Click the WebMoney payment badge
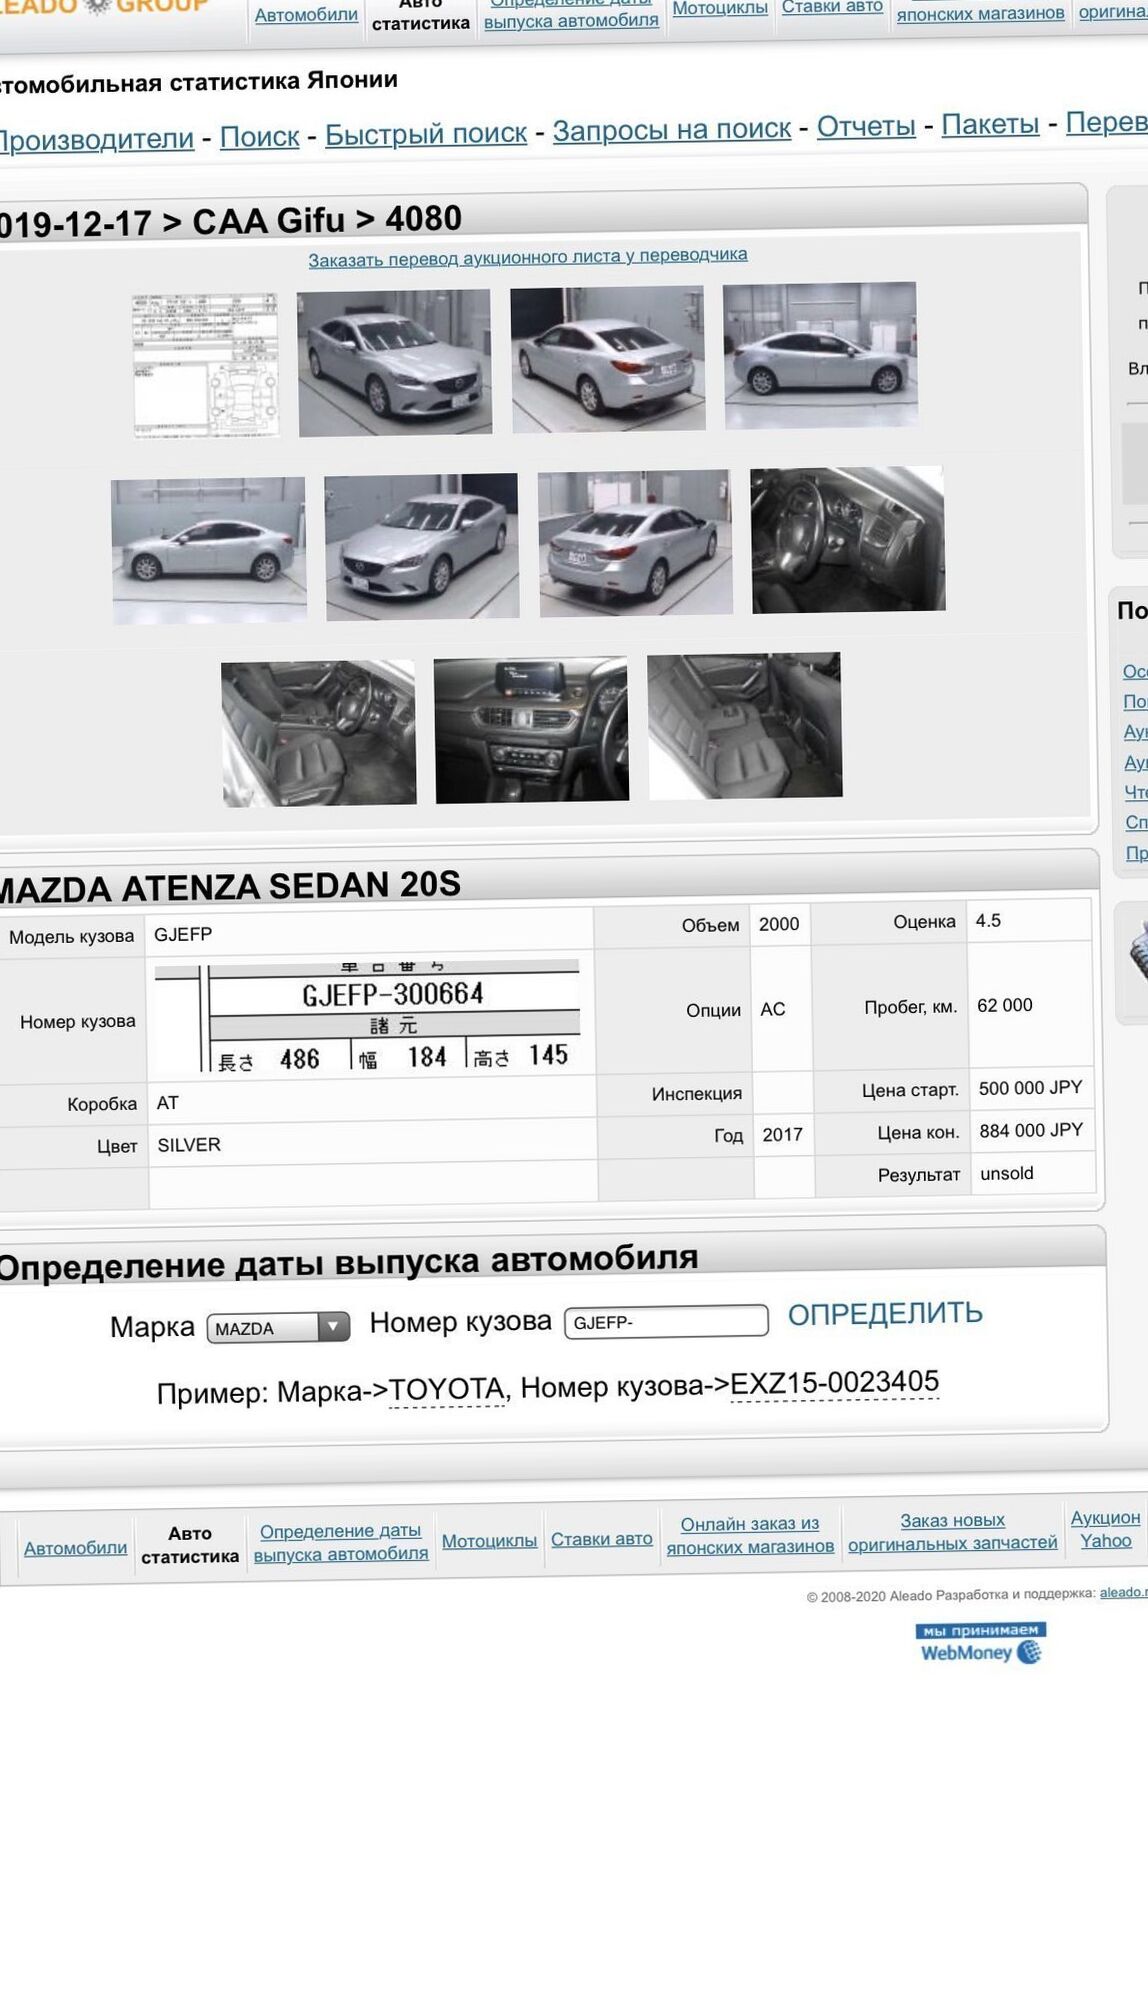The image size is (1148, 2007). pos(980,1643)
